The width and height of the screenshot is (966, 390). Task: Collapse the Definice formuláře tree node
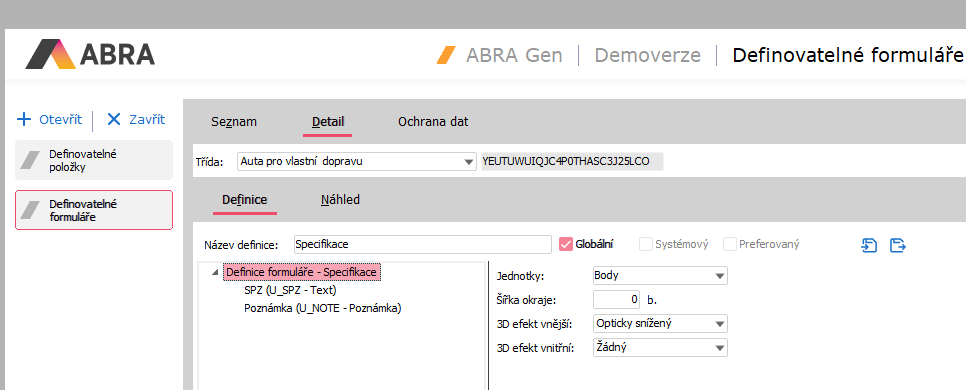tap(214, 272)
